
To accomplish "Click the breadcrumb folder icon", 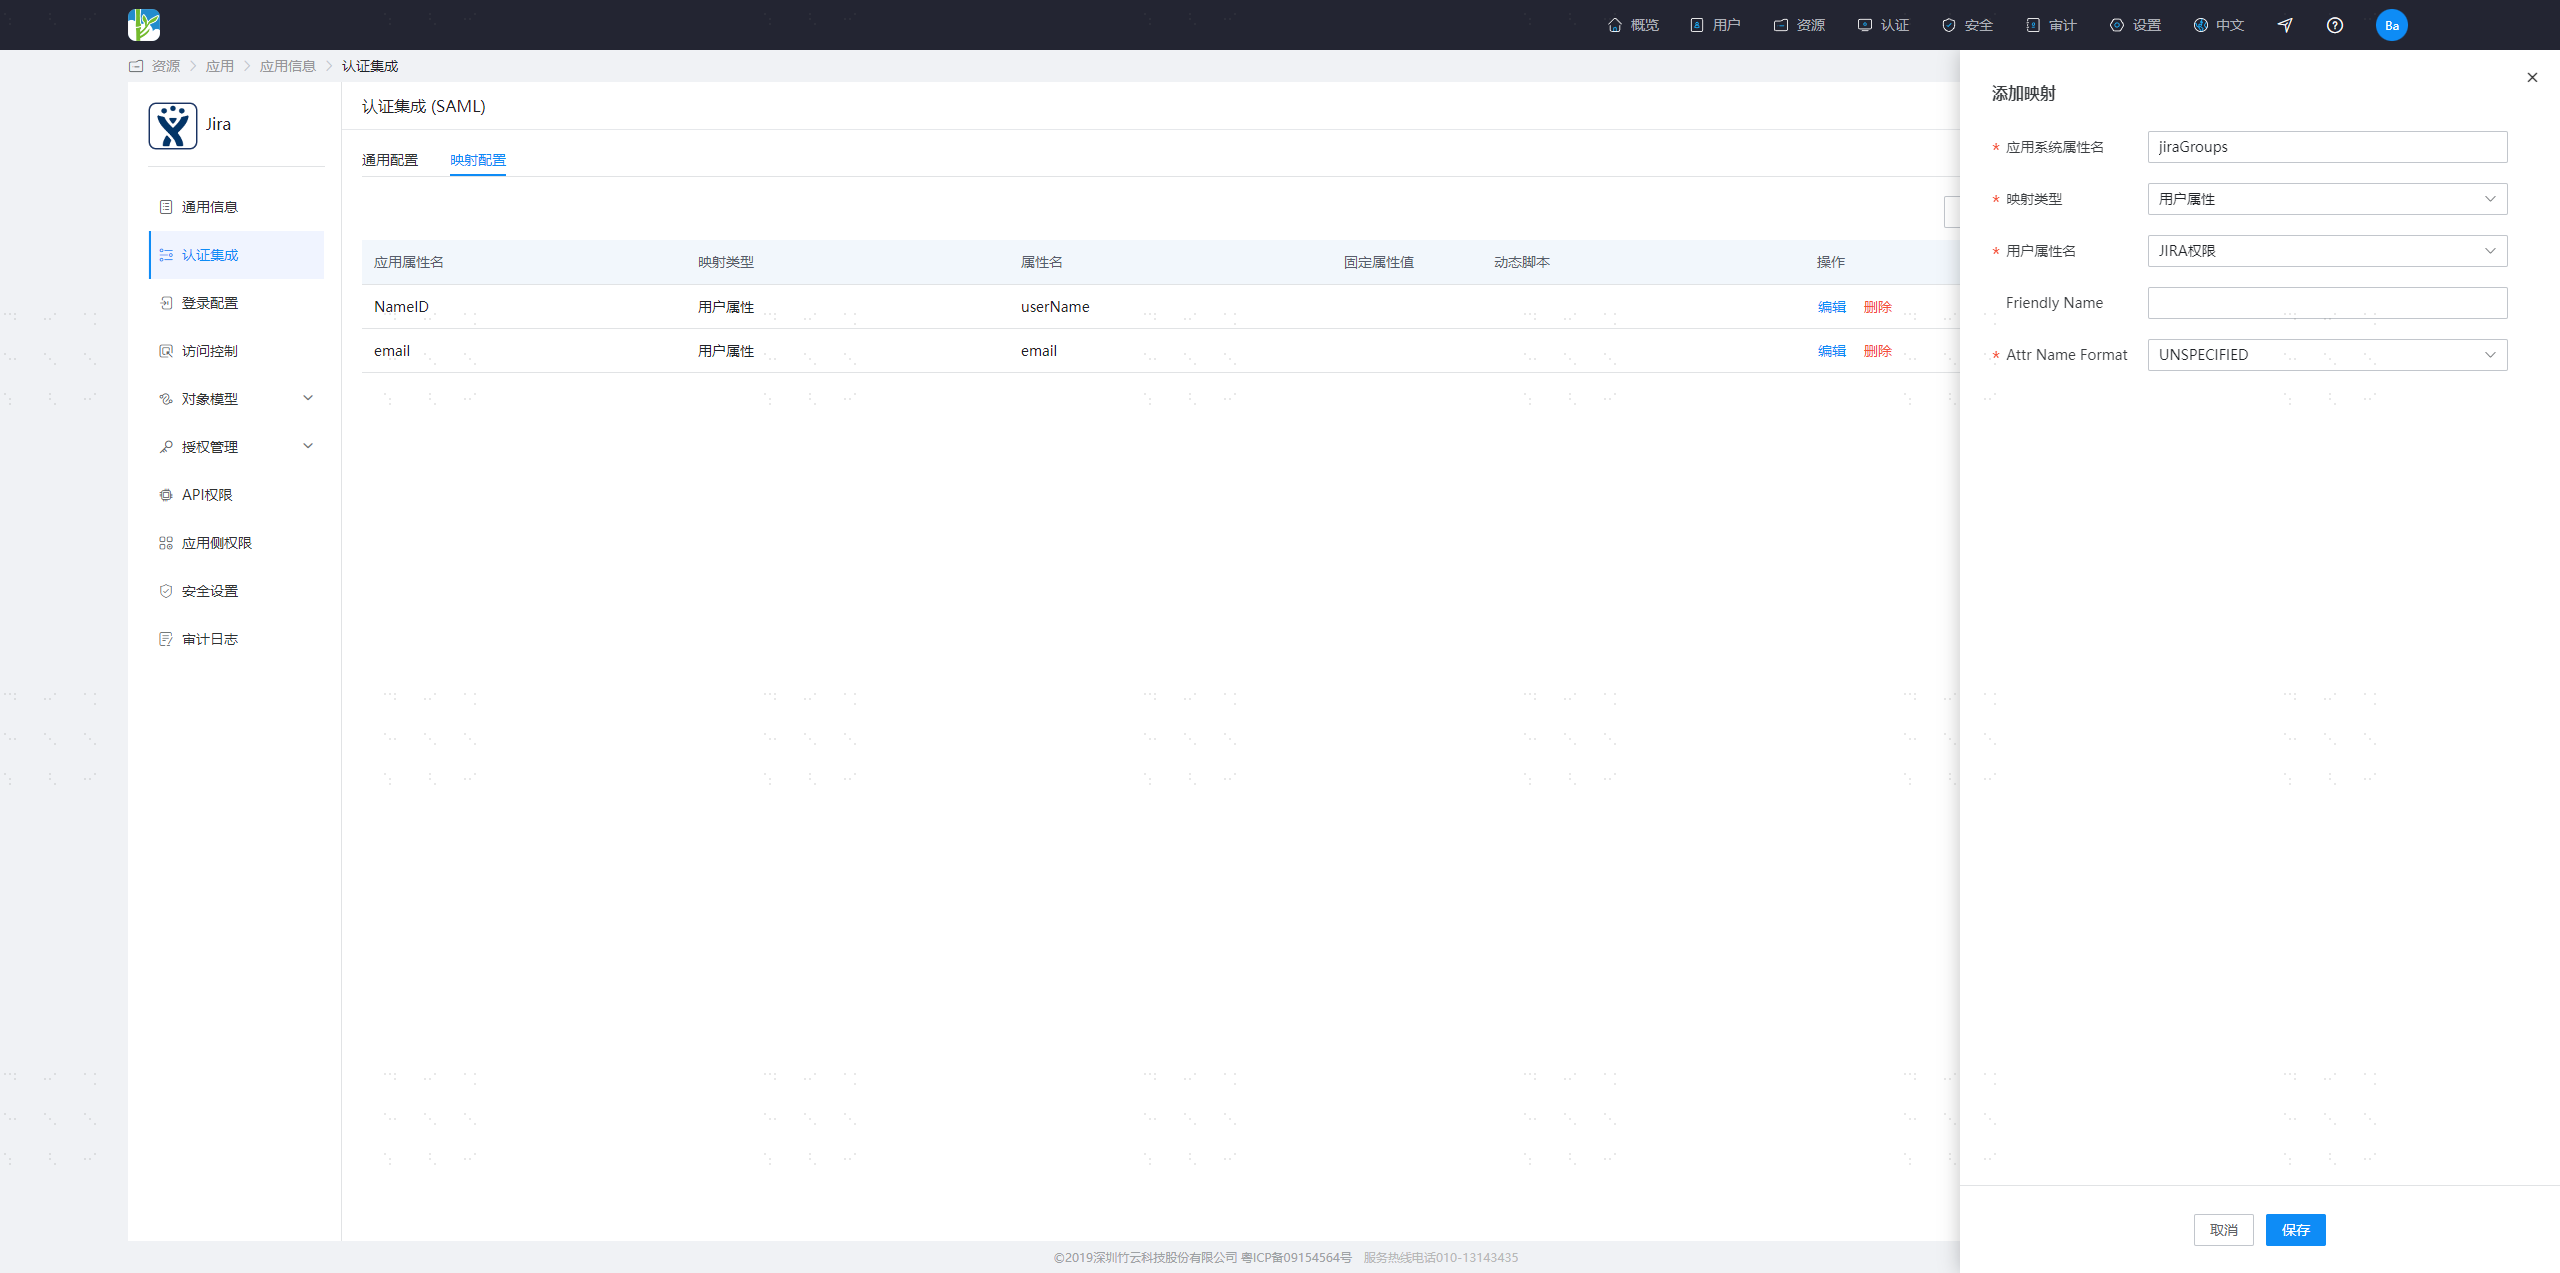I will pos(136,66).
